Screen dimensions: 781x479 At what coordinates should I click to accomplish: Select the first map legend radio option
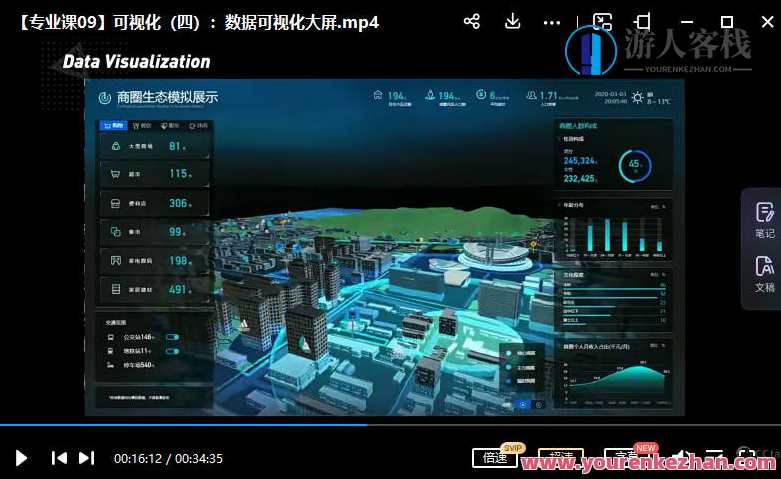coord(509,353)
